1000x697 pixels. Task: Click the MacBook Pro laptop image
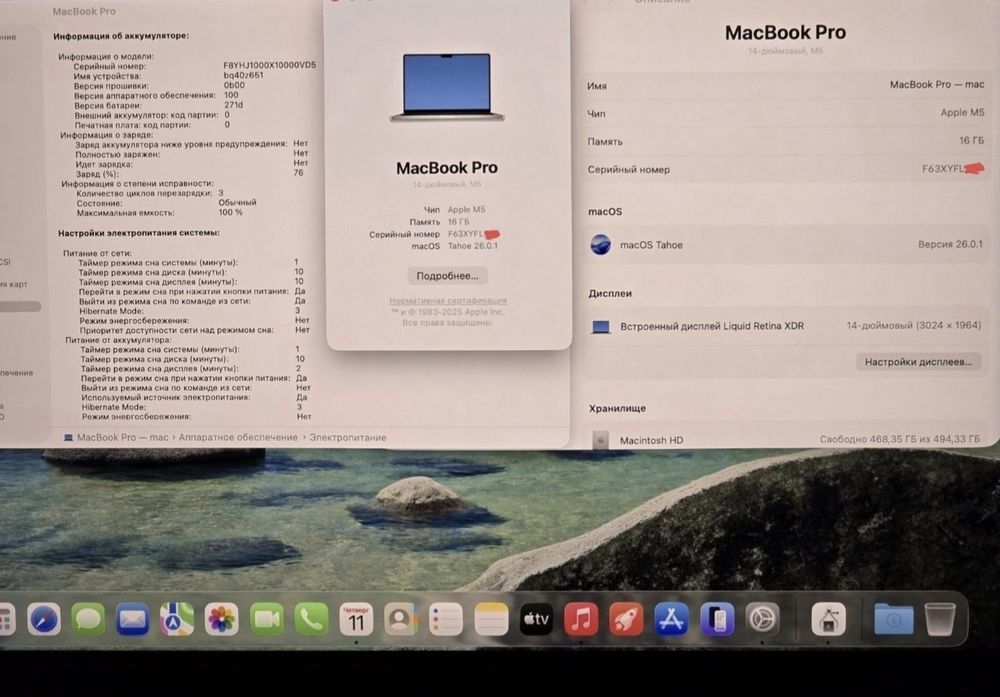447,87
